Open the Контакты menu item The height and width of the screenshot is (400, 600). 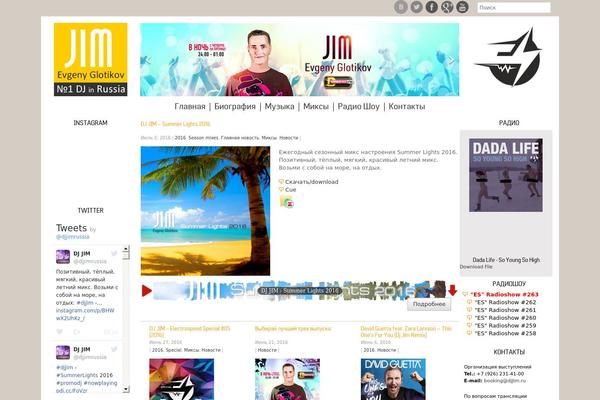click(x=407, y=106)
